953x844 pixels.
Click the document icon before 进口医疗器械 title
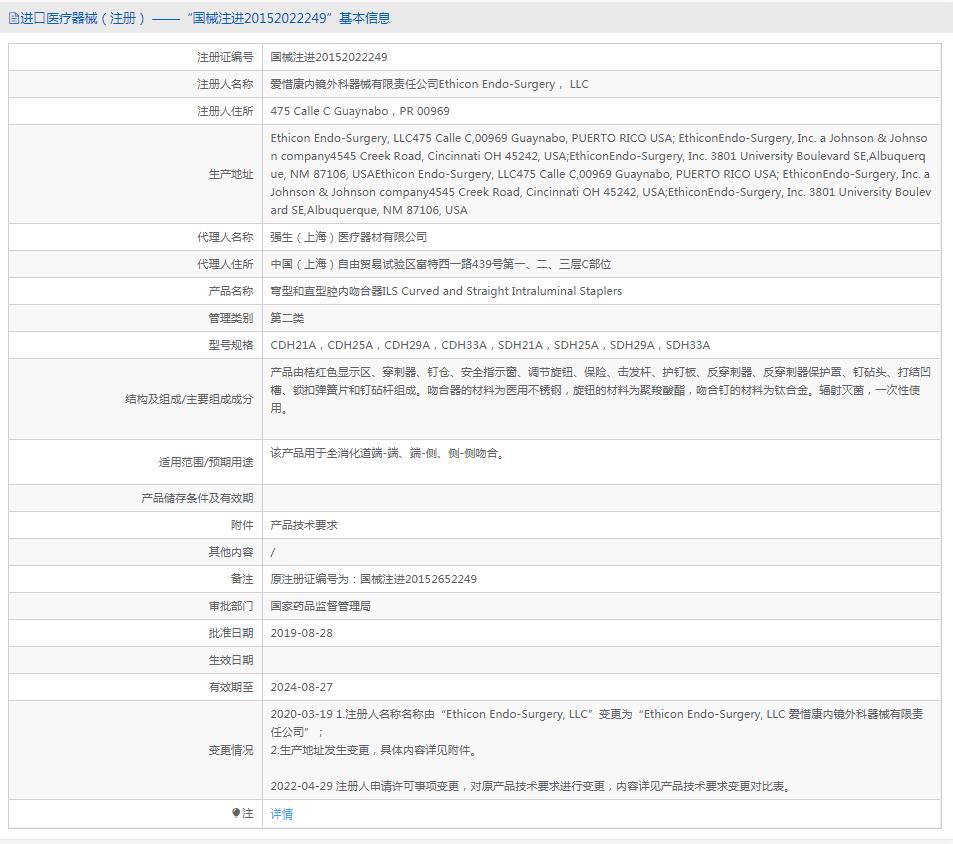click(13, 19)
